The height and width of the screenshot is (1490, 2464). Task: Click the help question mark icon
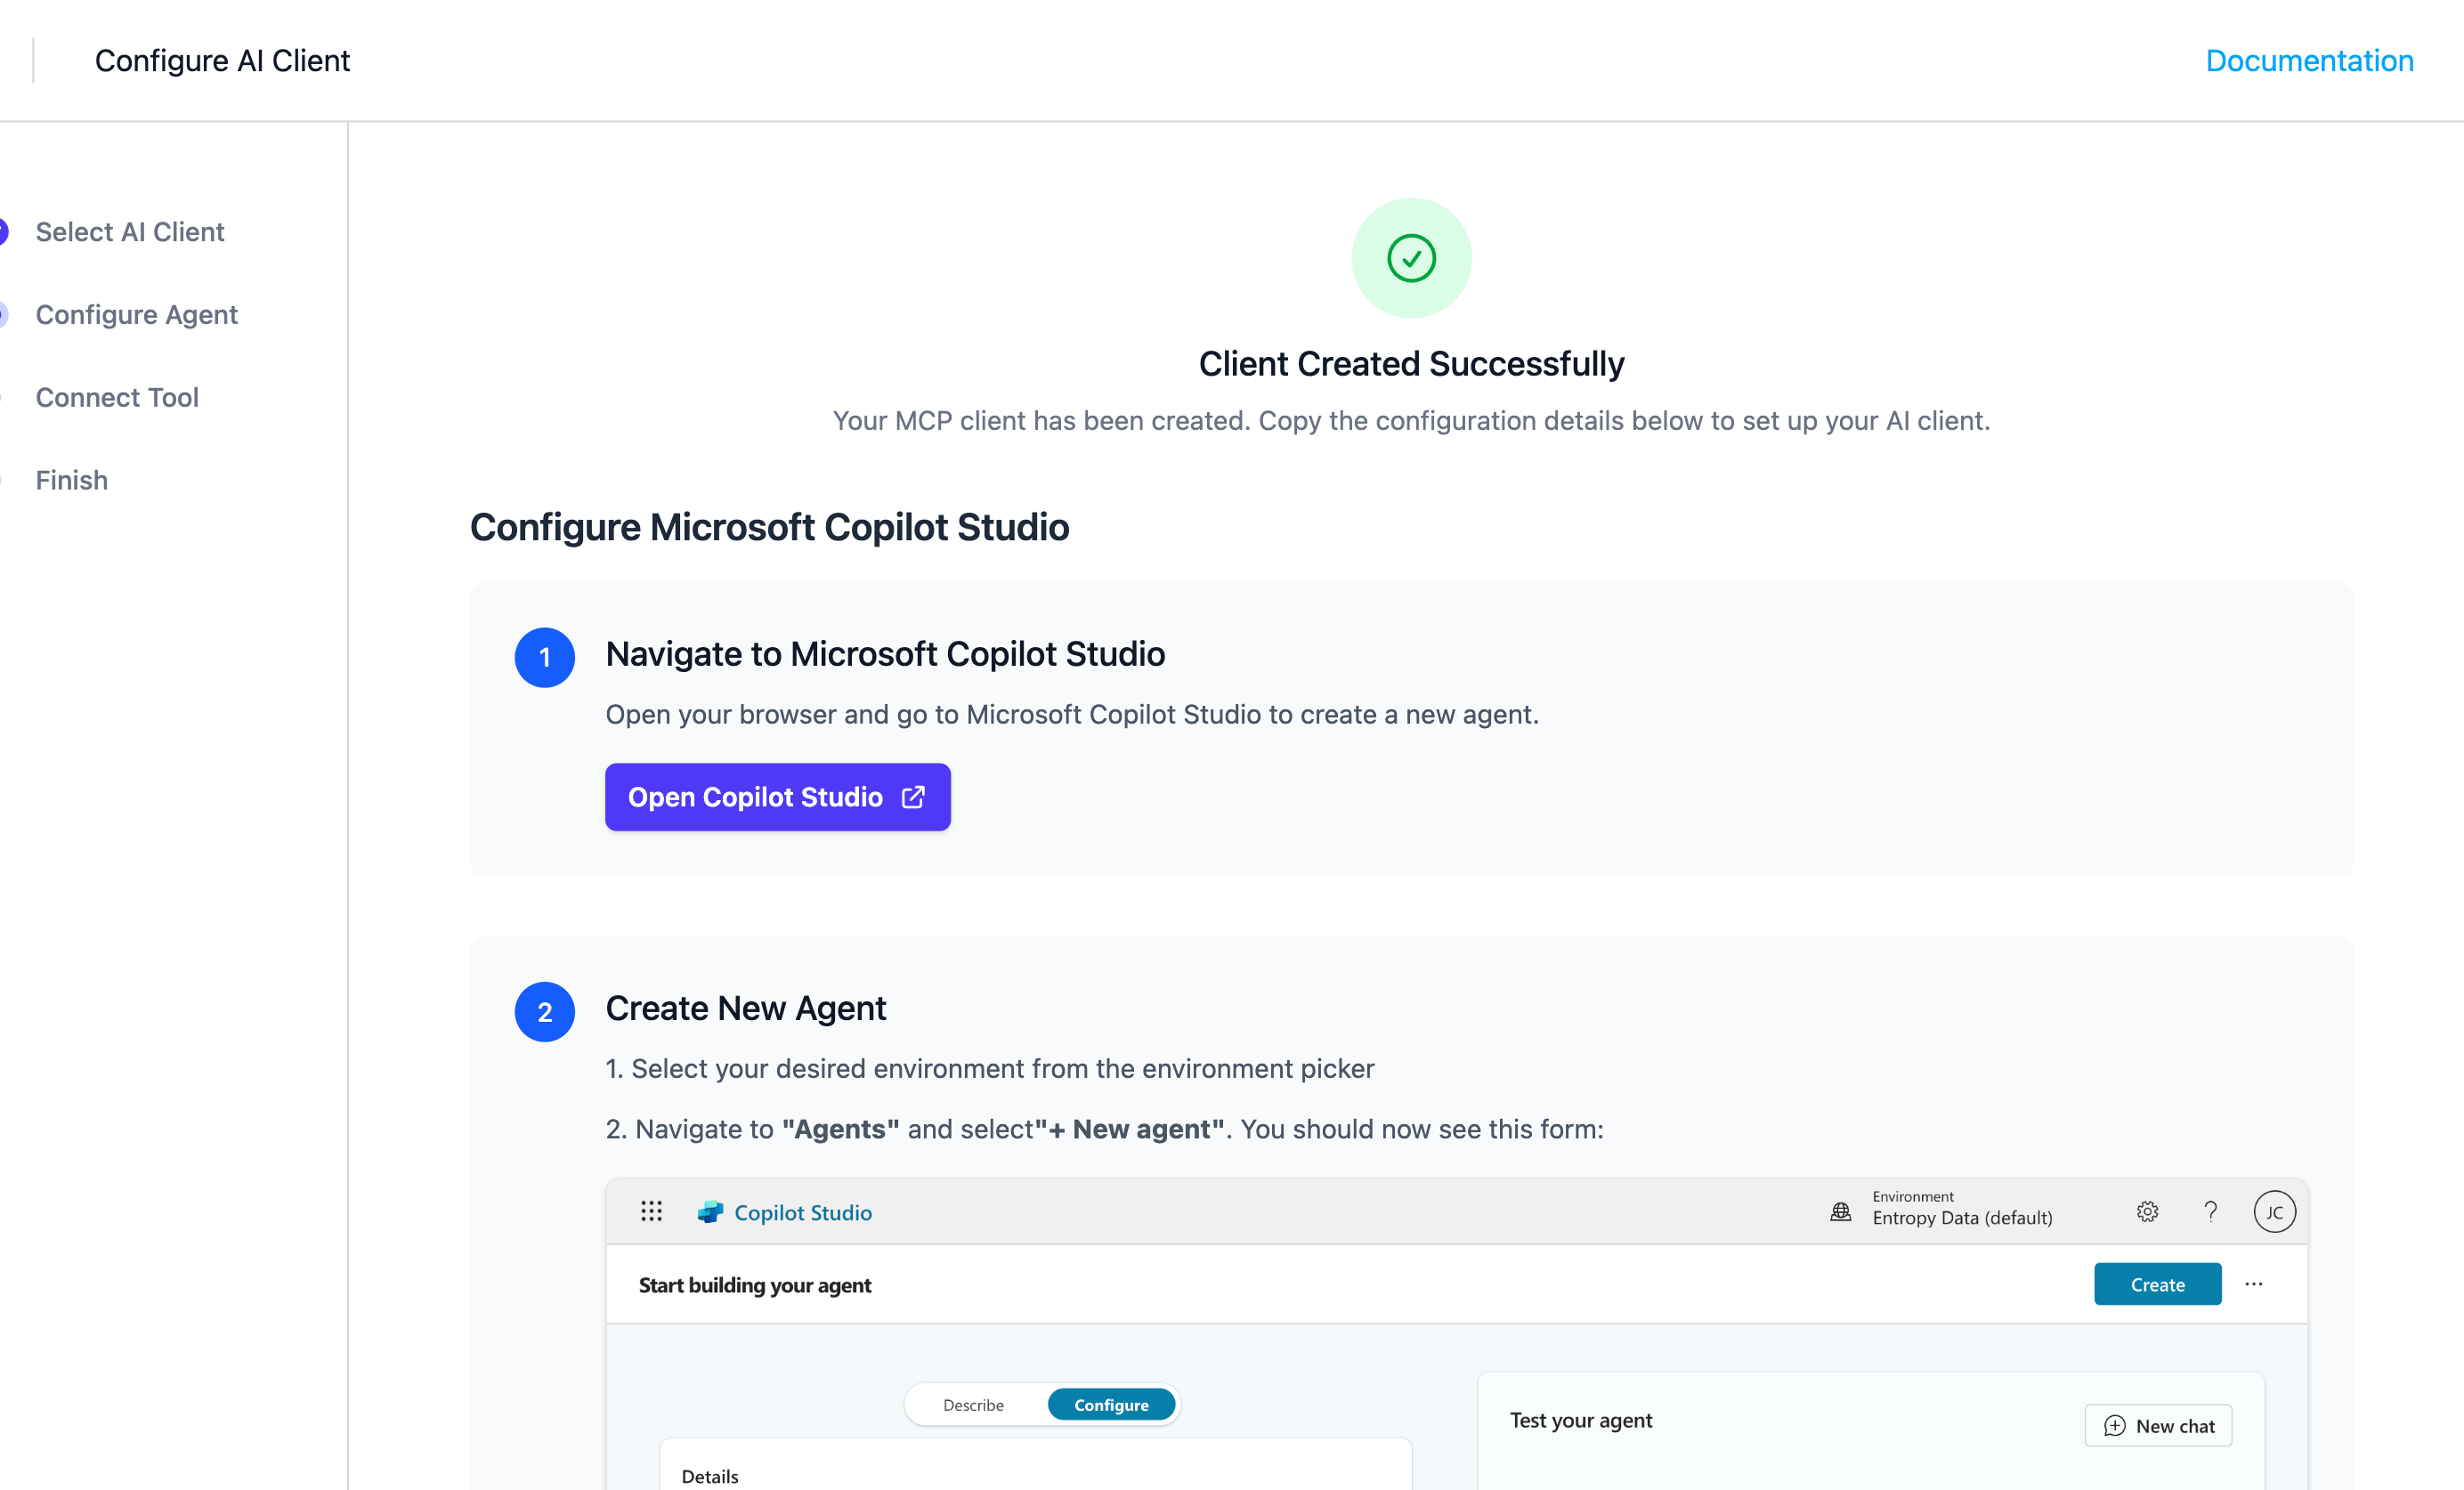coord(2211,1211)
